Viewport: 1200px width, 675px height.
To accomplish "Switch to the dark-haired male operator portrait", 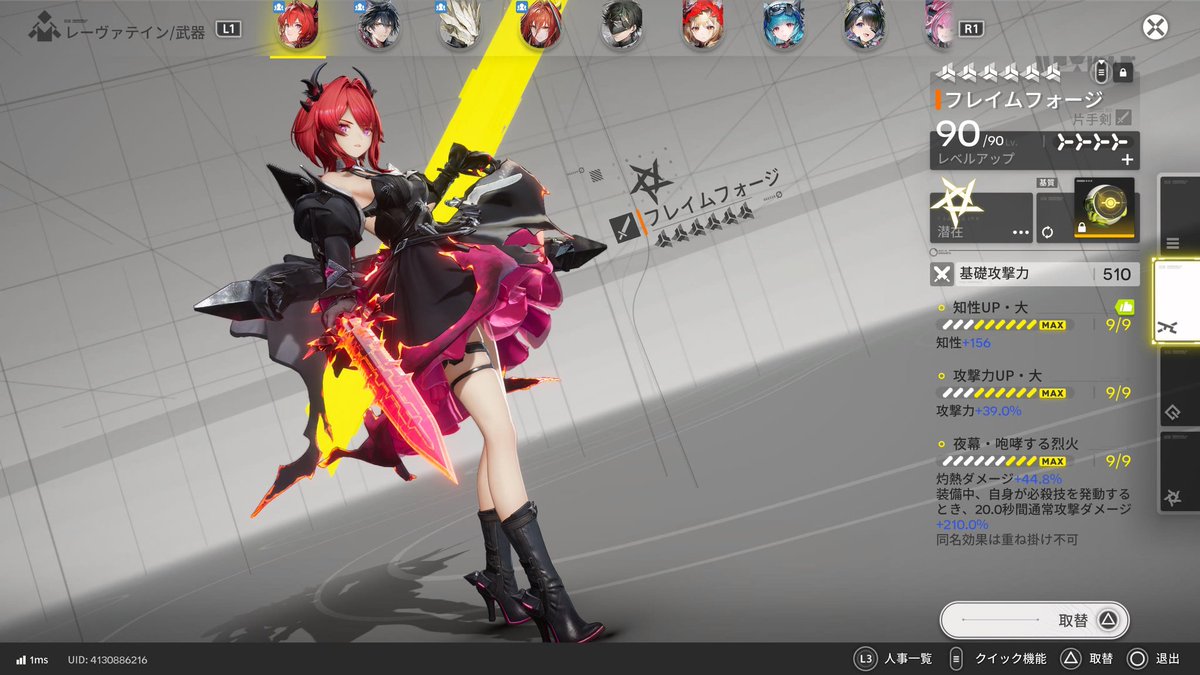I will point(378,26).
